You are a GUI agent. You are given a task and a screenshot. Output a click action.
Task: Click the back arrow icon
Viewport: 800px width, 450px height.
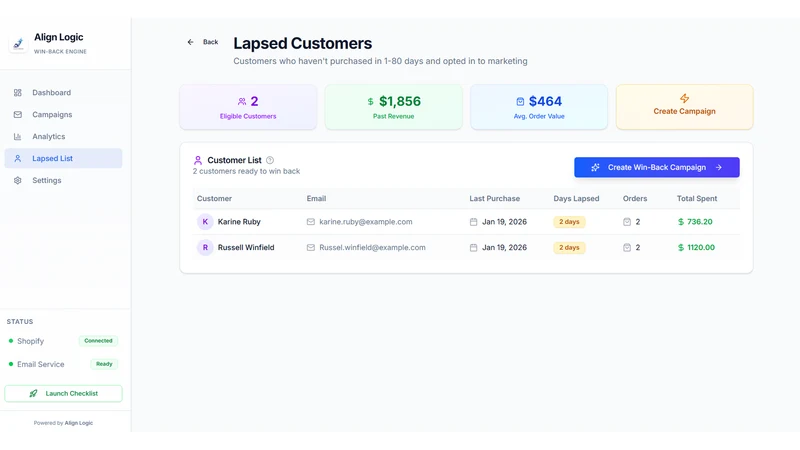click(190, 42)
